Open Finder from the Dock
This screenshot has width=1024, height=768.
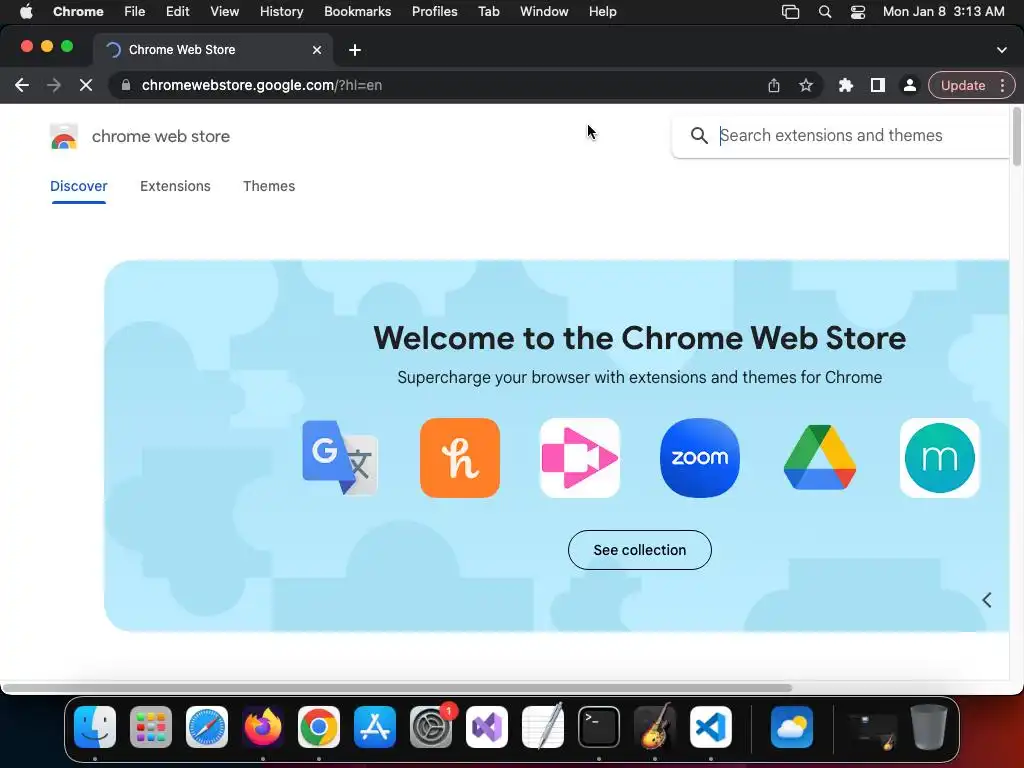[x=95, y=727]
